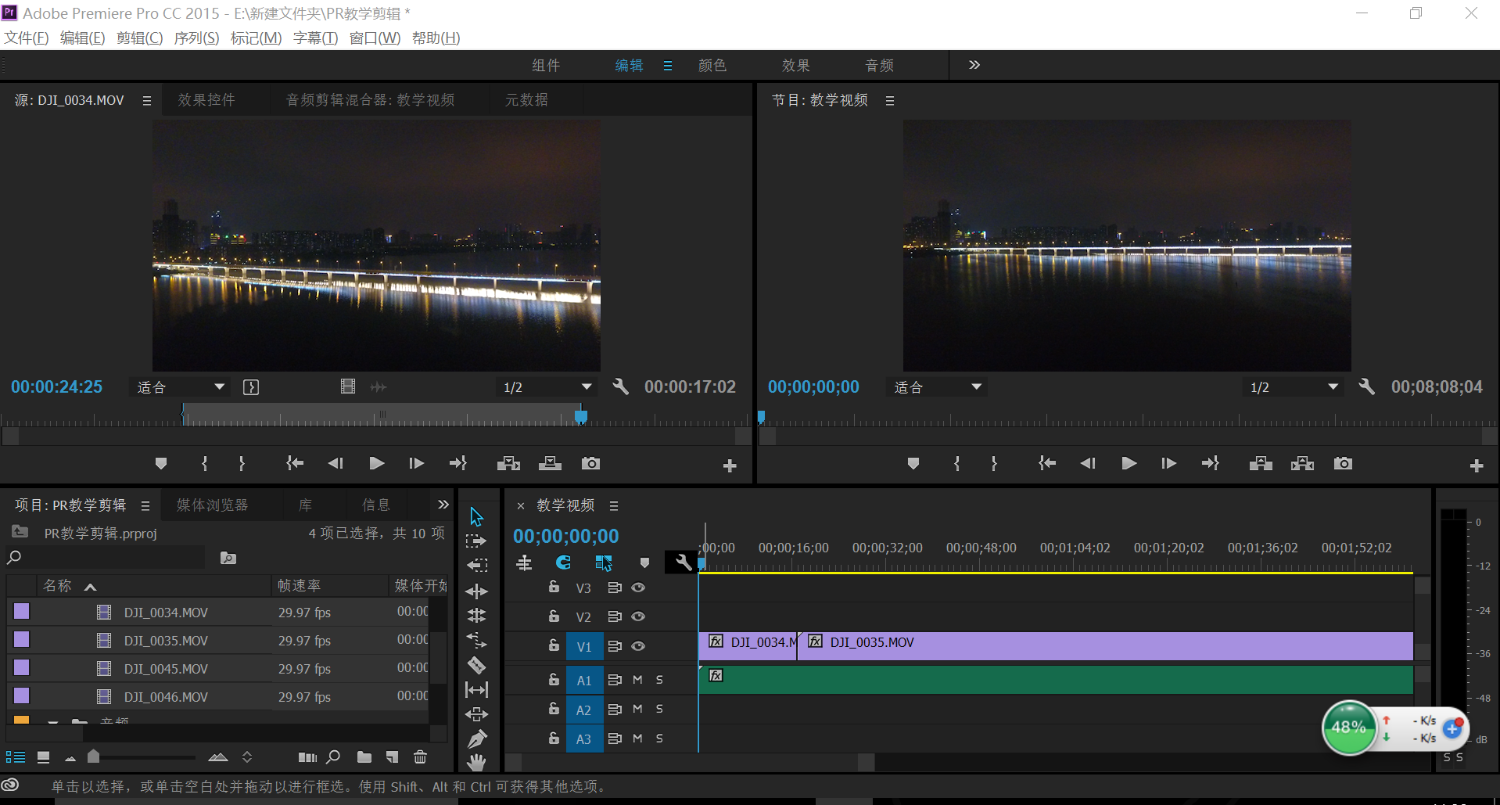Select the Track Select Forward tool
The width and height of the screenshot is (1500, 805).
(477, 541)
